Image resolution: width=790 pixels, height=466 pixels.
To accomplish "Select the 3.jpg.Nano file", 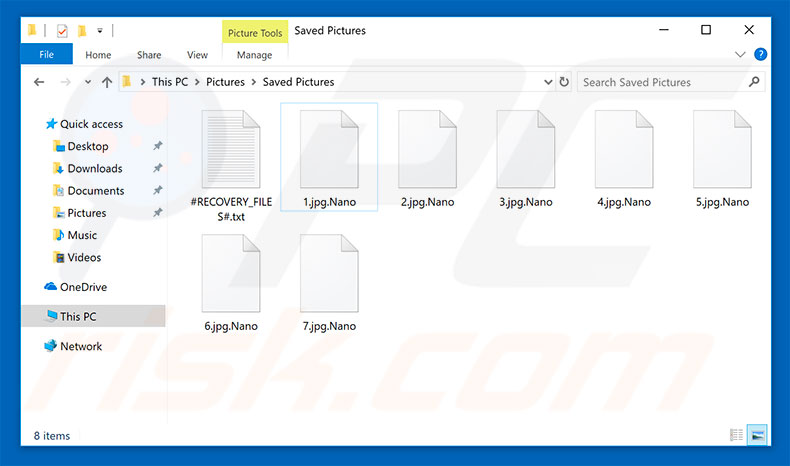I will click(x=525, y=158).
